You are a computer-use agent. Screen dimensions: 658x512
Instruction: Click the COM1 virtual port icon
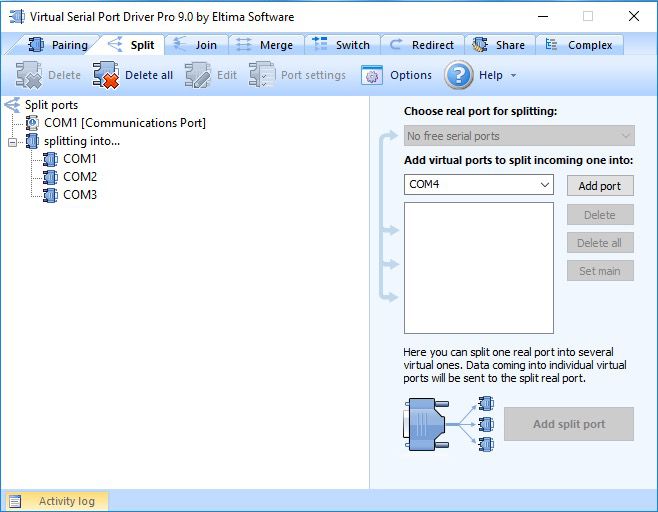coord(50,159)
